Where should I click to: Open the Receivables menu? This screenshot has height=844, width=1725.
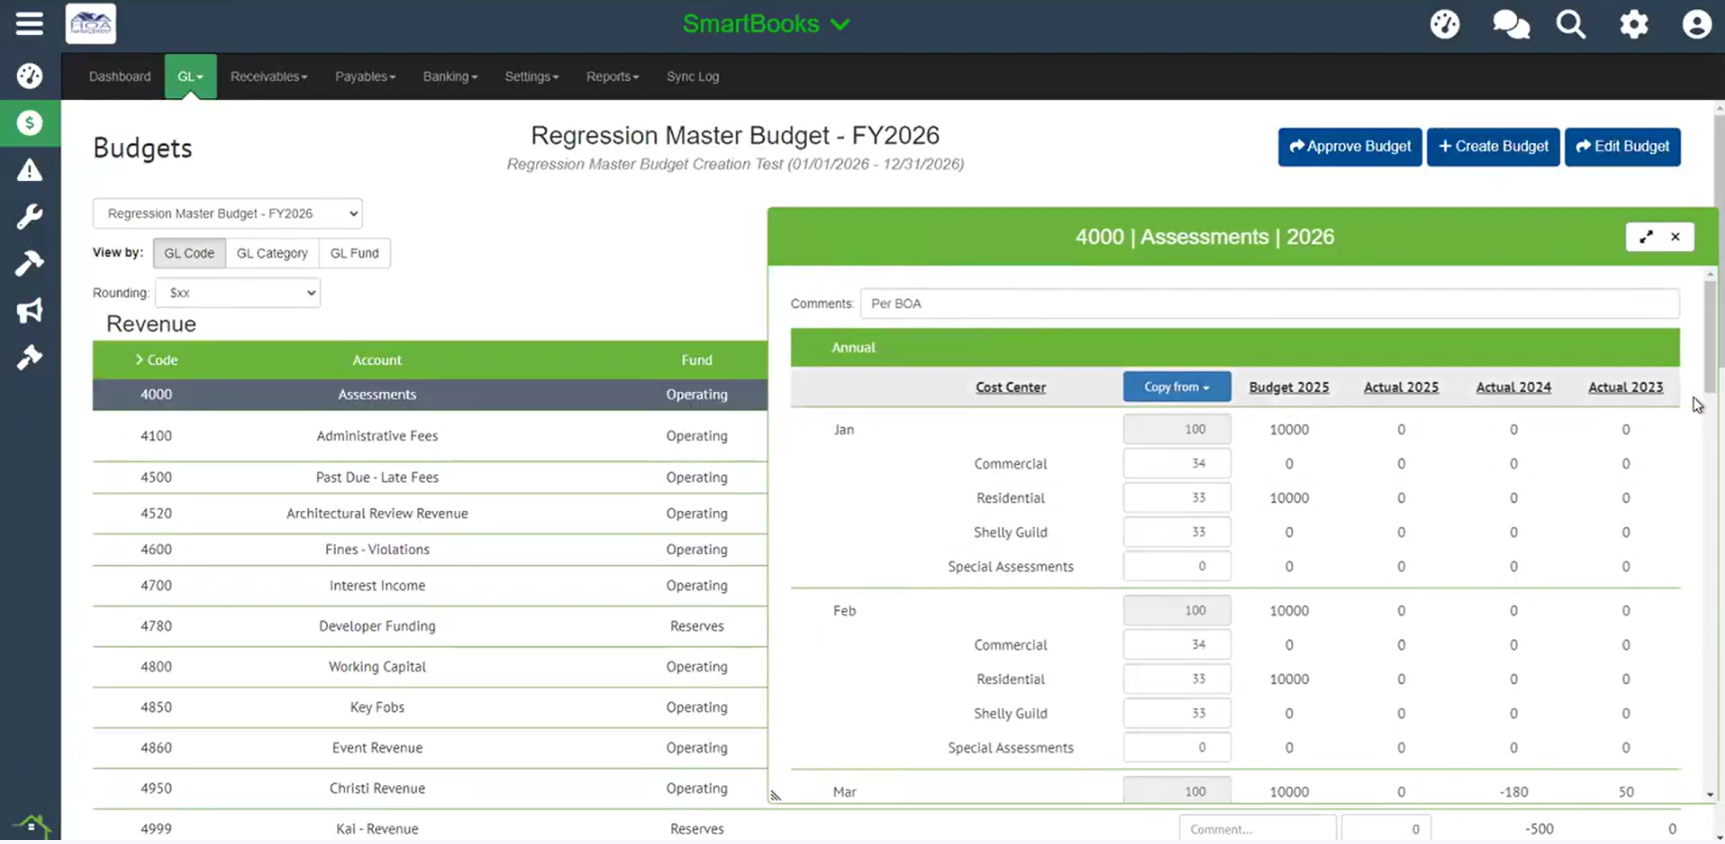[269, 76]
